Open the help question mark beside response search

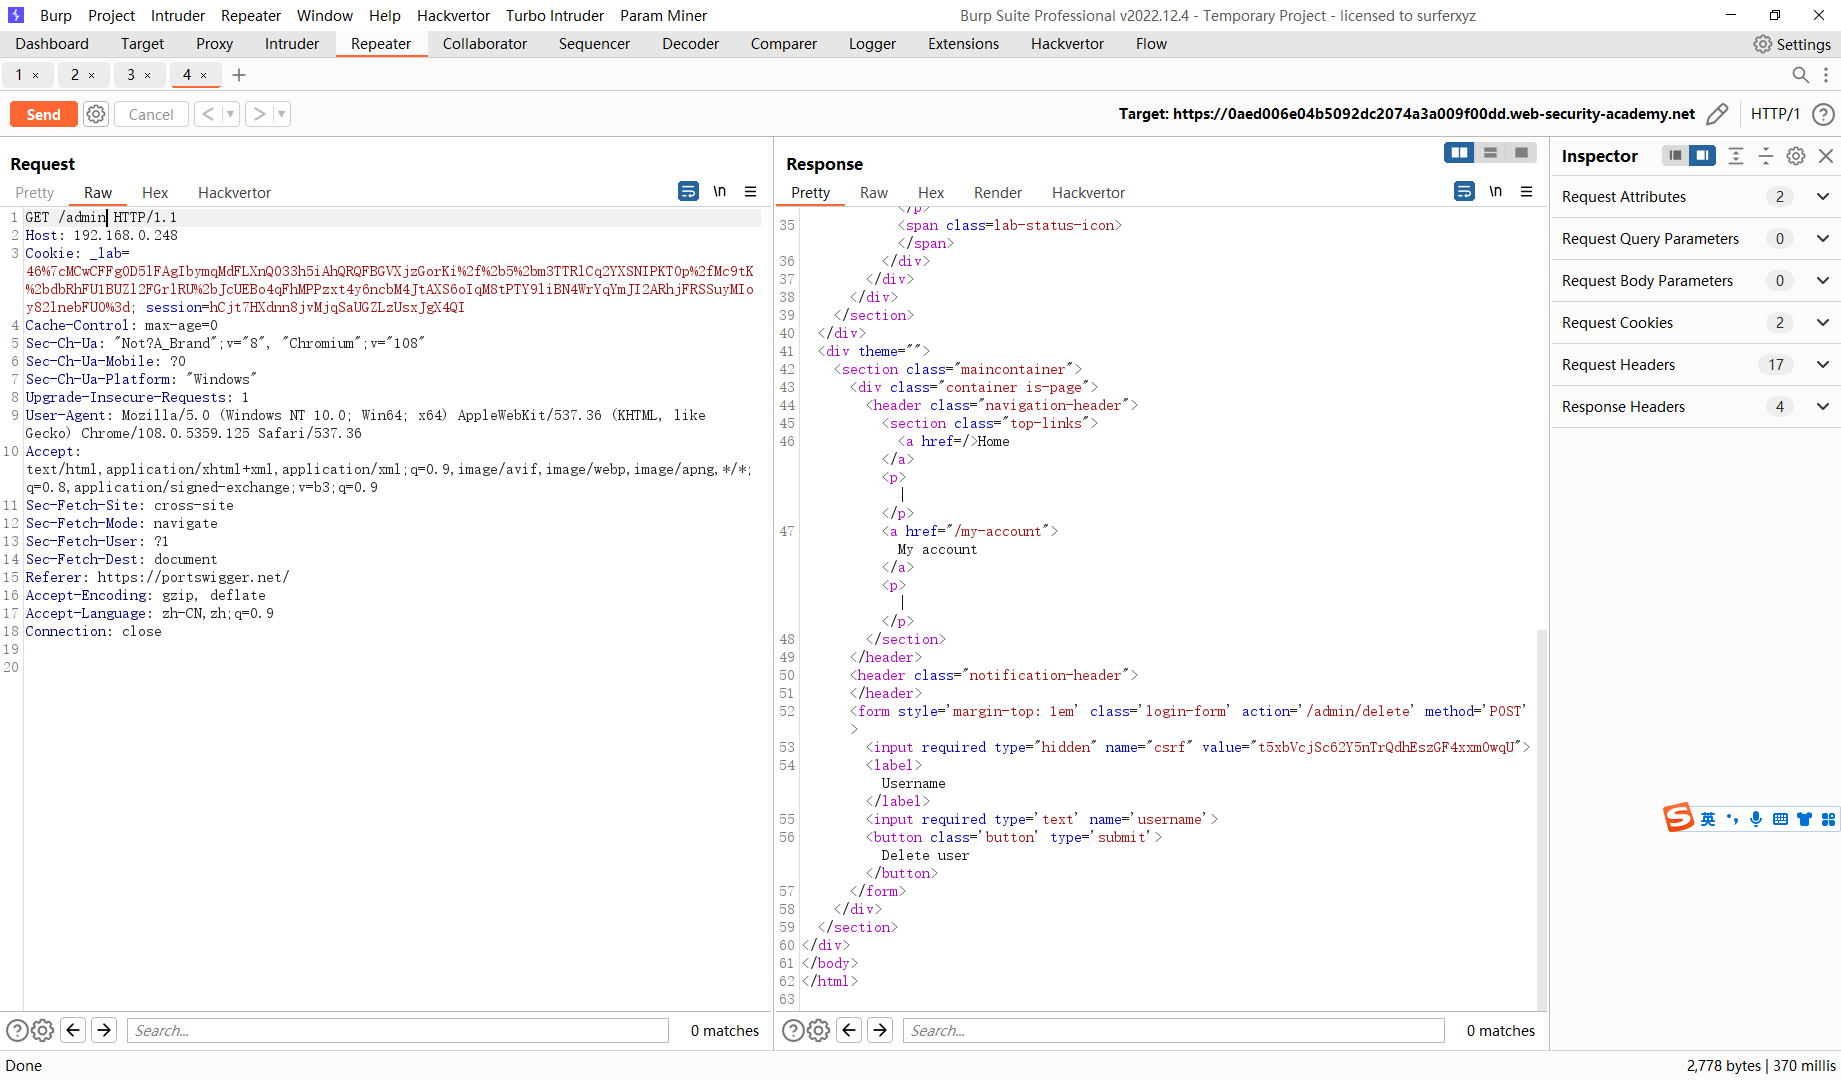pos(793,1030)
